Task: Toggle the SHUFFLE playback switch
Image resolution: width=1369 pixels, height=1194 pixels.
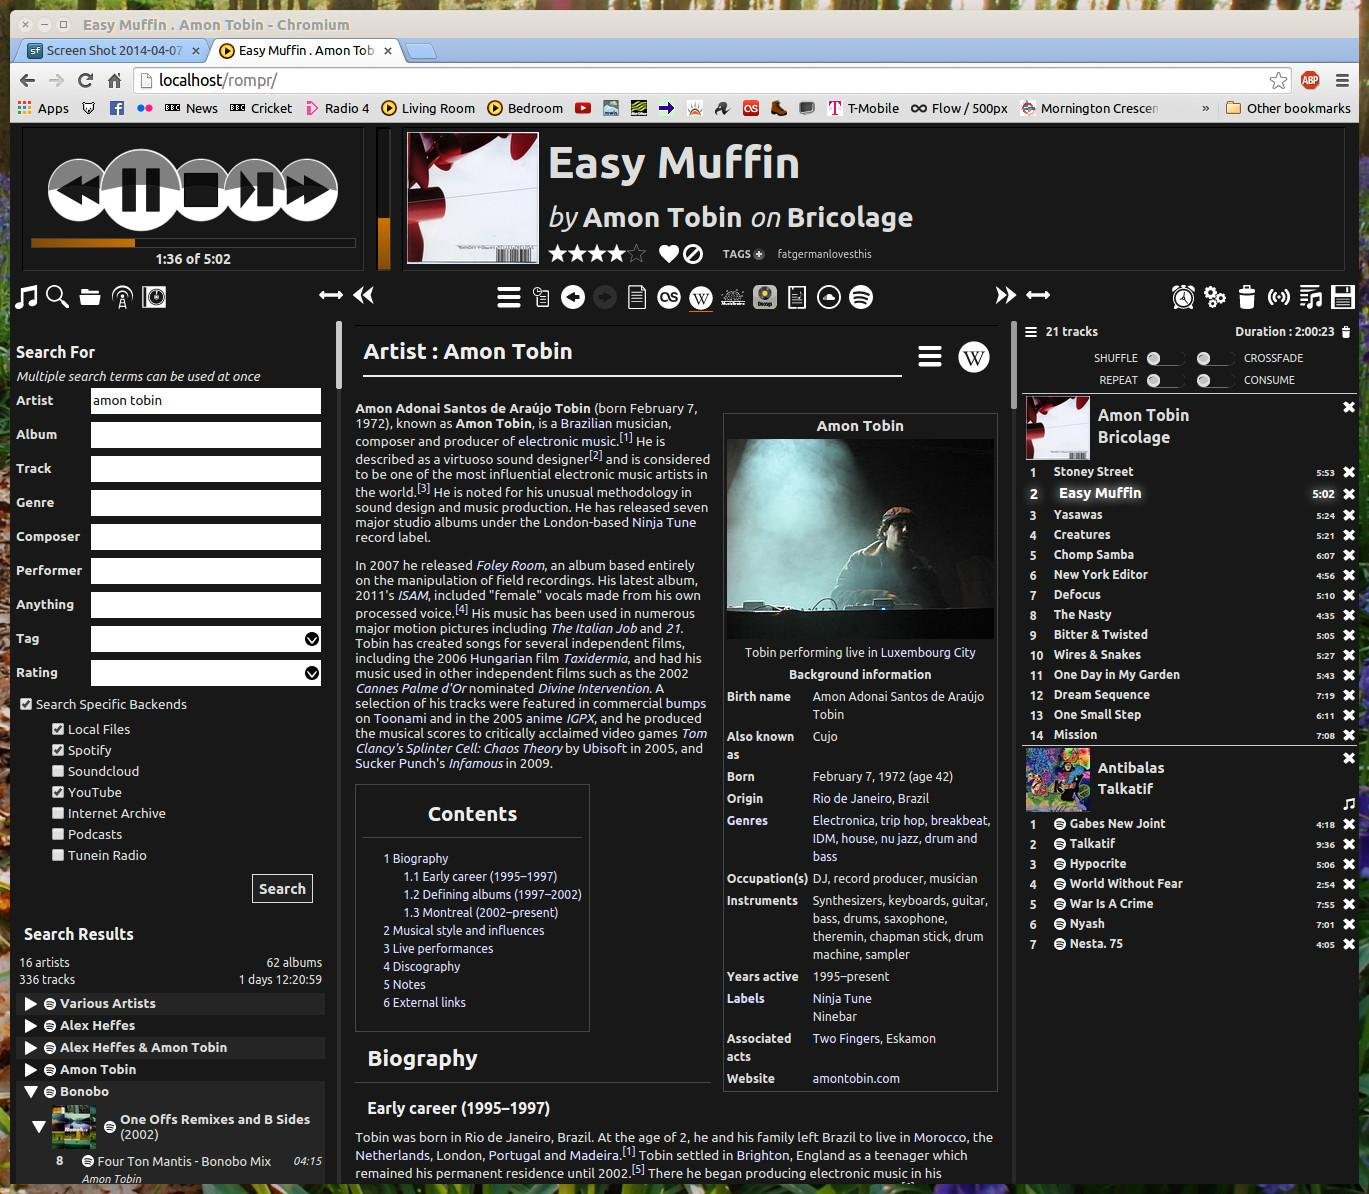Action: pyautogui.click(x=1156, y=357)
